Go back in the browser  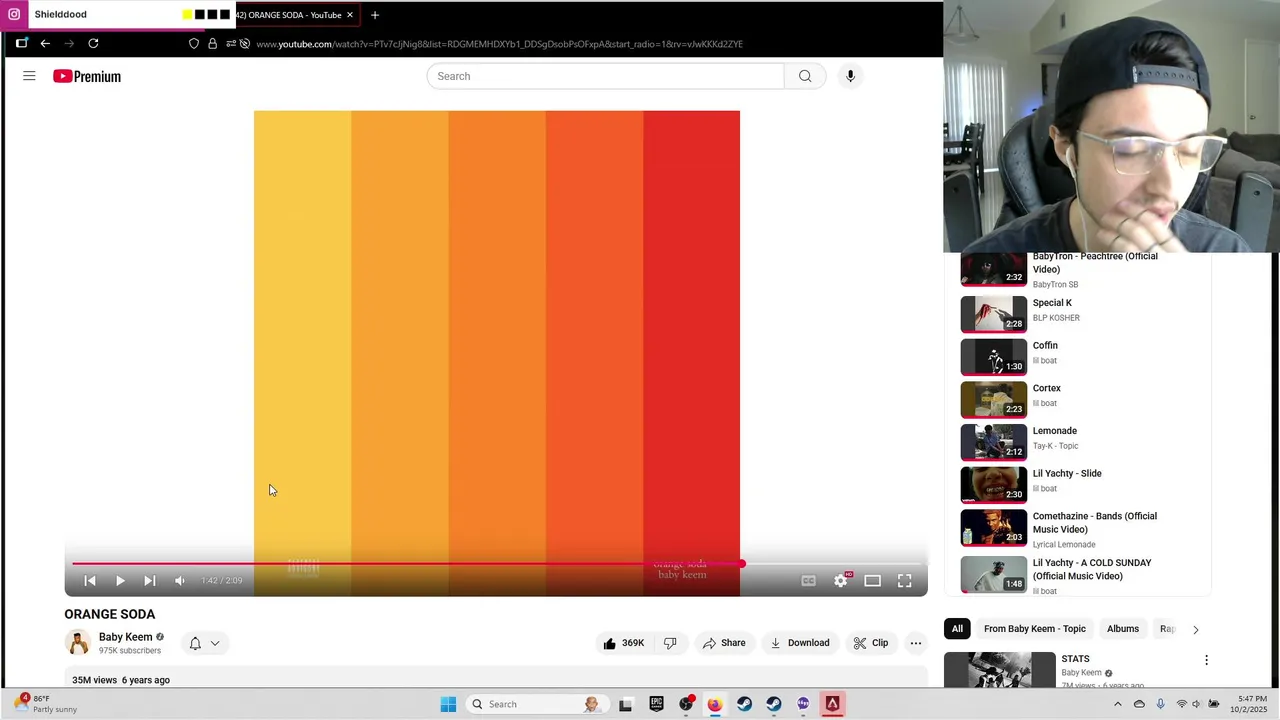pos(45,44)
